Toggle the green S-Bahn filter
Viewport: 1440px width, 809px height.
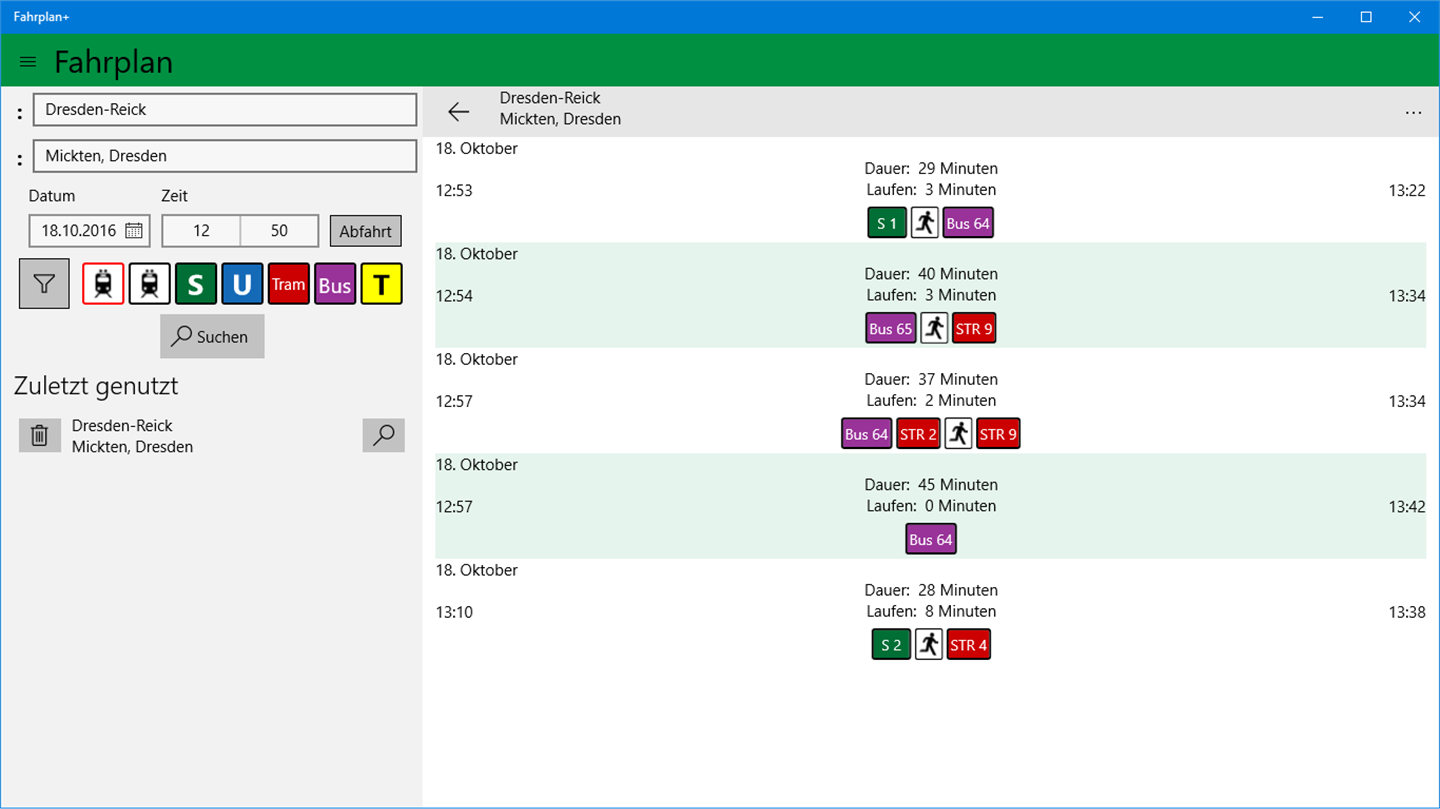pyautogui.click(x=196, y=284)
